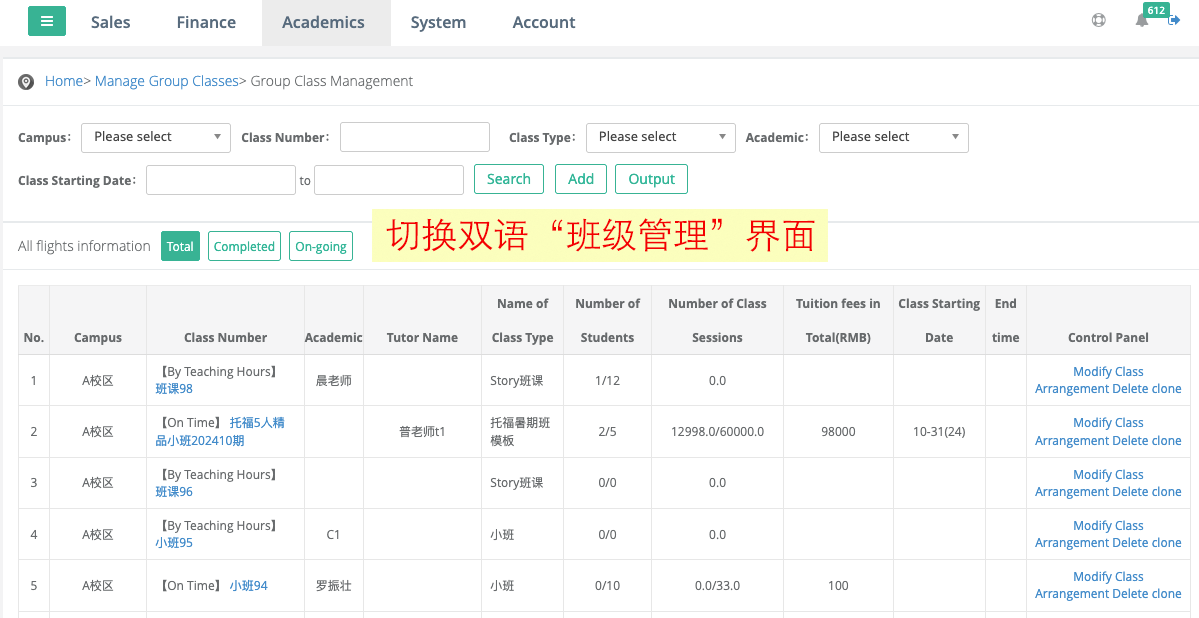Click the location pin breadcrumb icon

[26, 82]
